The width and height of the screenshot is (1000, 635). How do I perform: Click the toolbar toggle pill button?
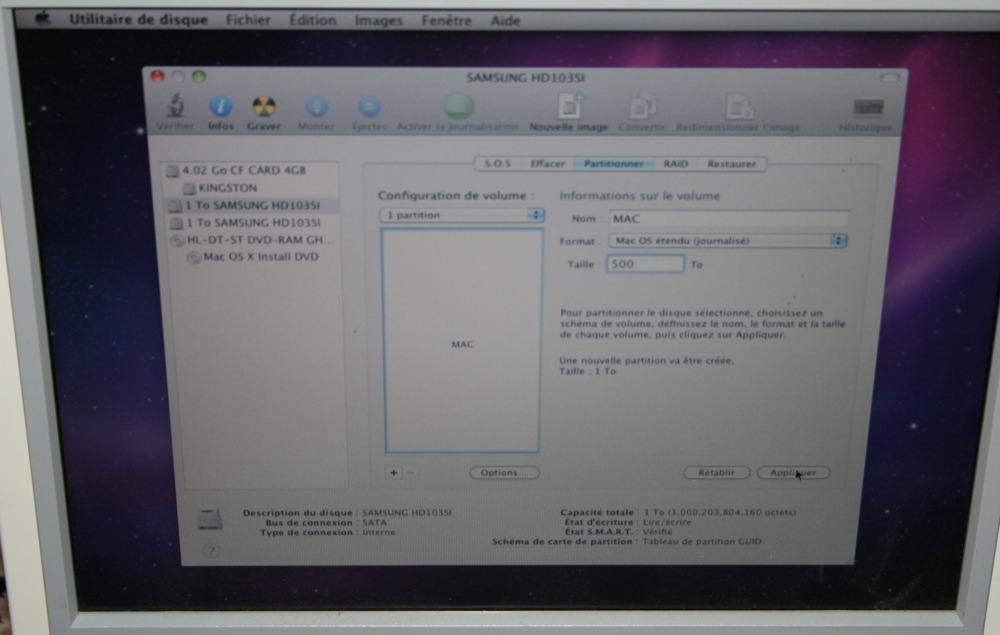pos(889,78)
